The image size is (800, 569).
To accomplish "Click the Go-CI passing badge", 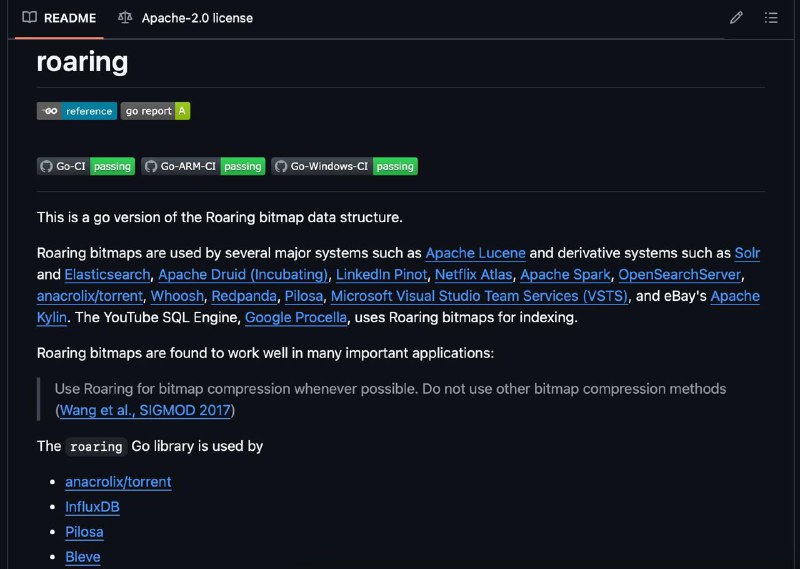I will (86, 166).
